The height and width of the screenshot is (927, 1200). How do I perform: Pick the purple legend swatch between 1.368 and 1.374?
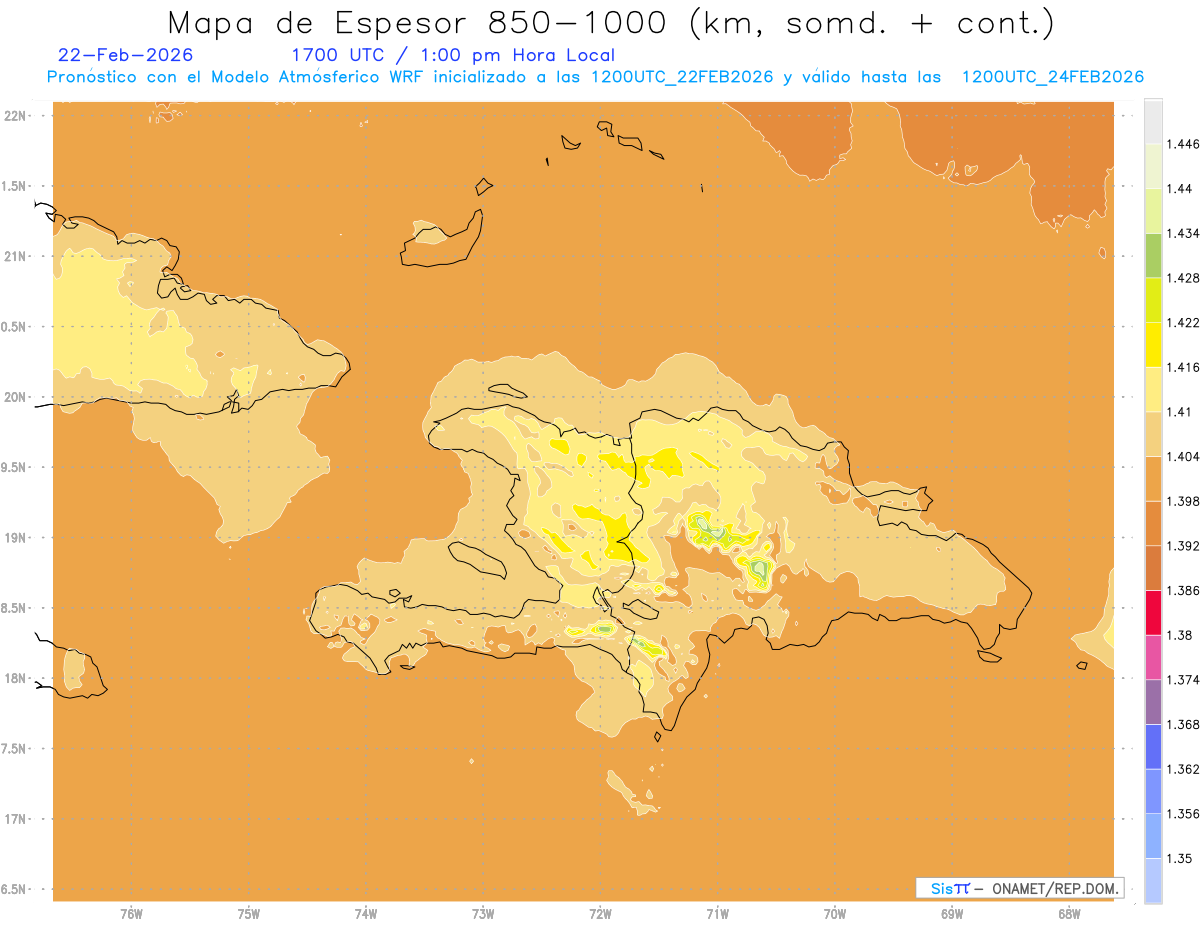1153,702
